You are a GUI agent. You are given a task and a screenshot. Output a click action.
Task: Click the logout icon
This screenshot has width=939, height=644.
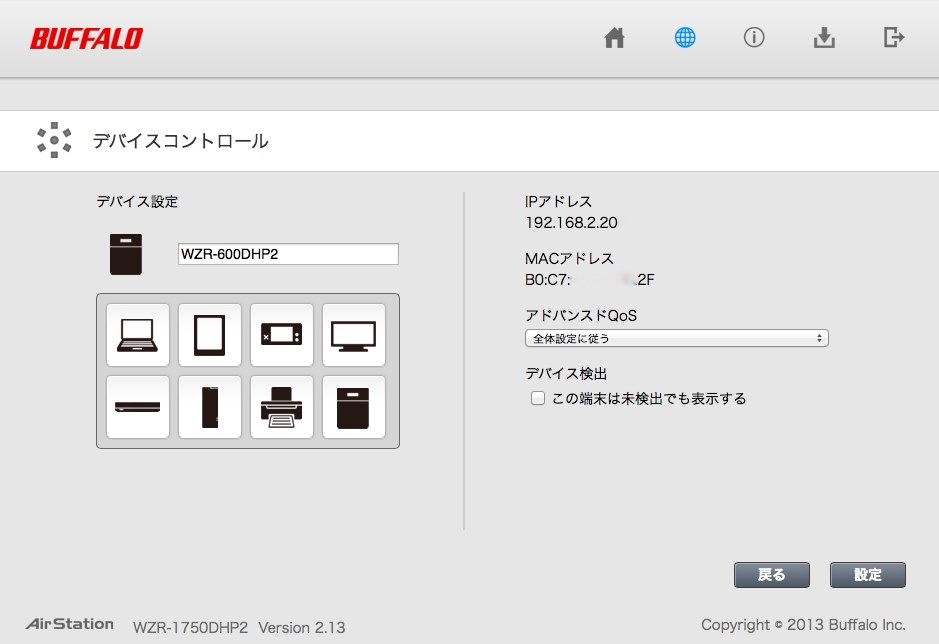coord(893,37)
